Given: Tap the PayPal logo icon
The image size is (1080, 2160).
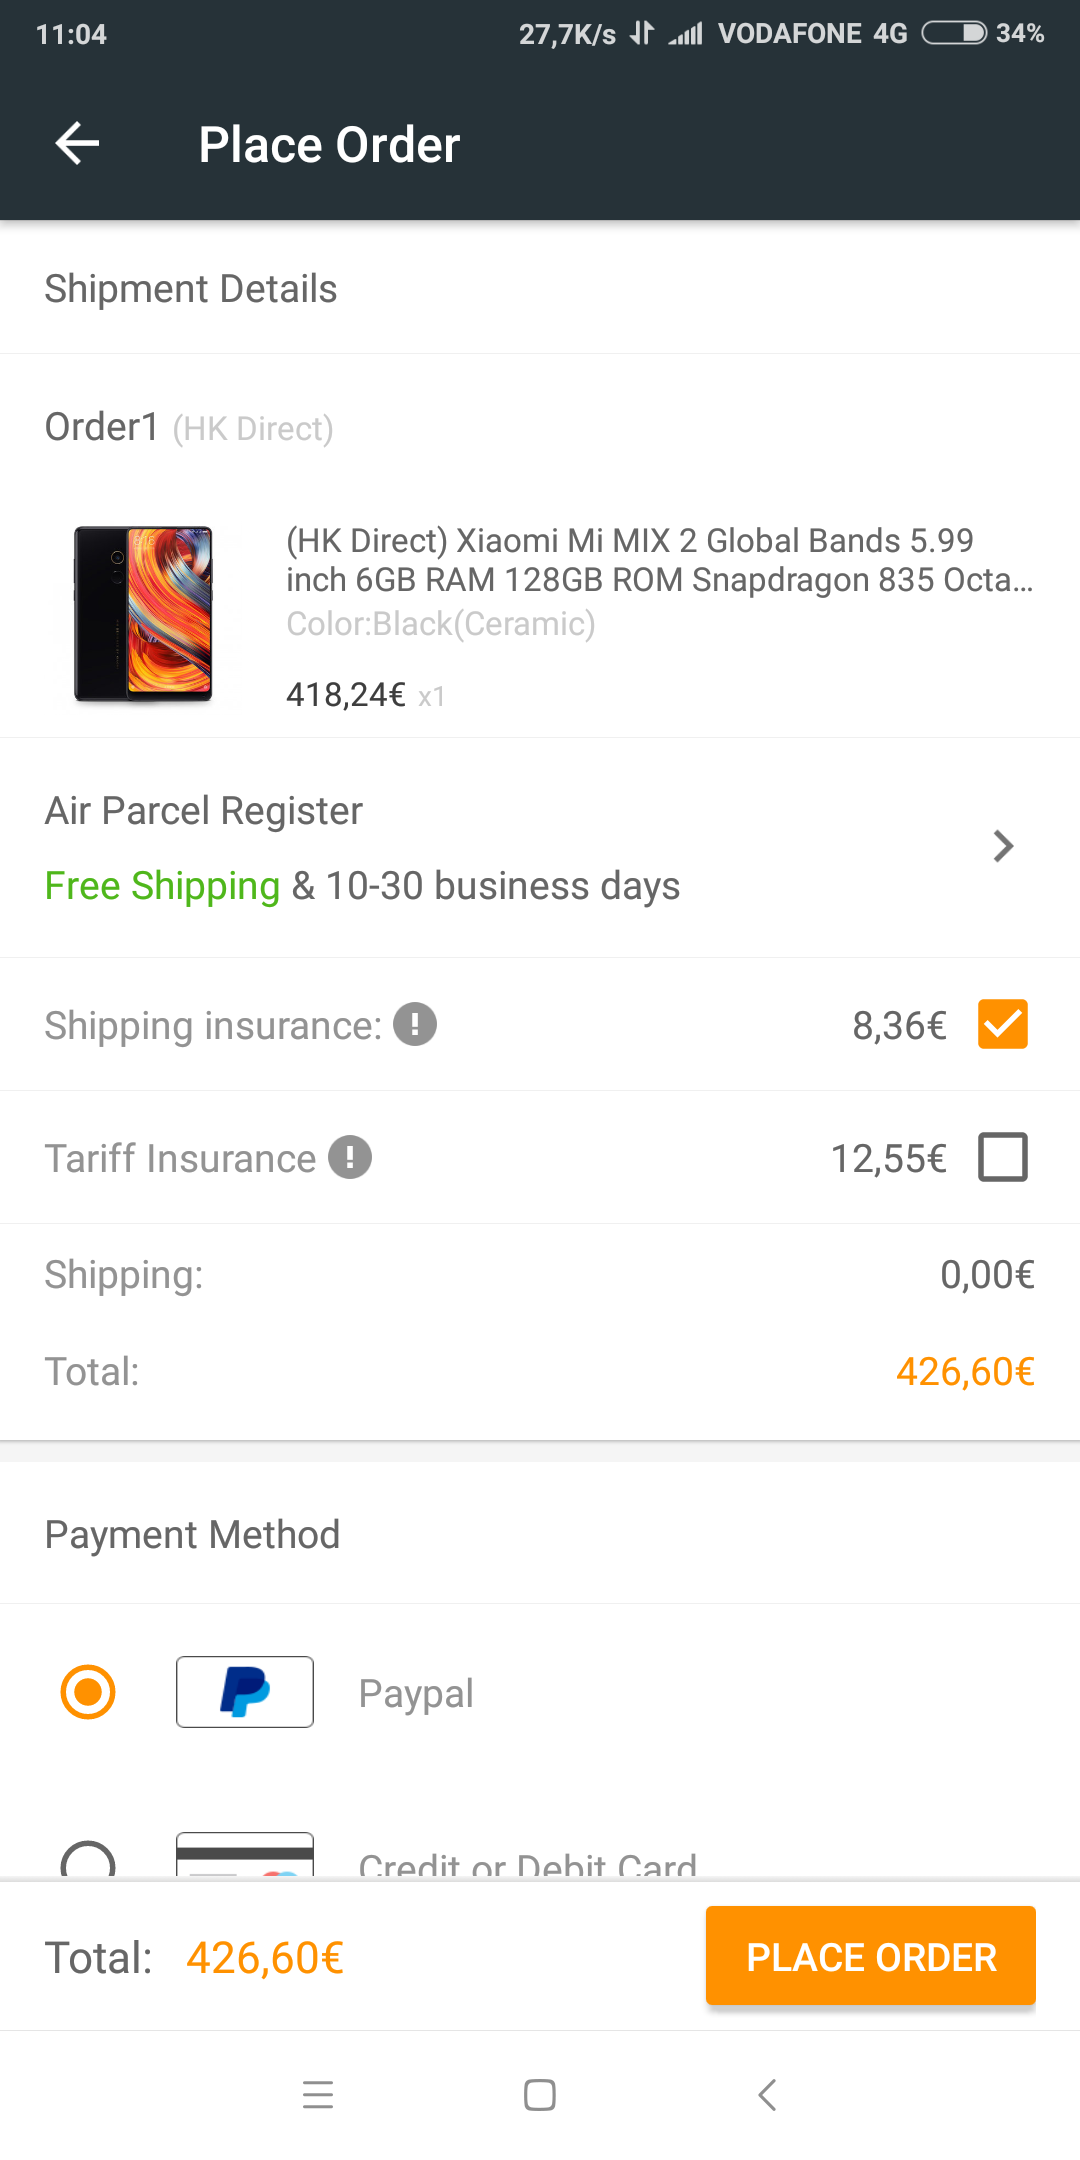Looking at the screenshot, I should [x=245, y=1692].
